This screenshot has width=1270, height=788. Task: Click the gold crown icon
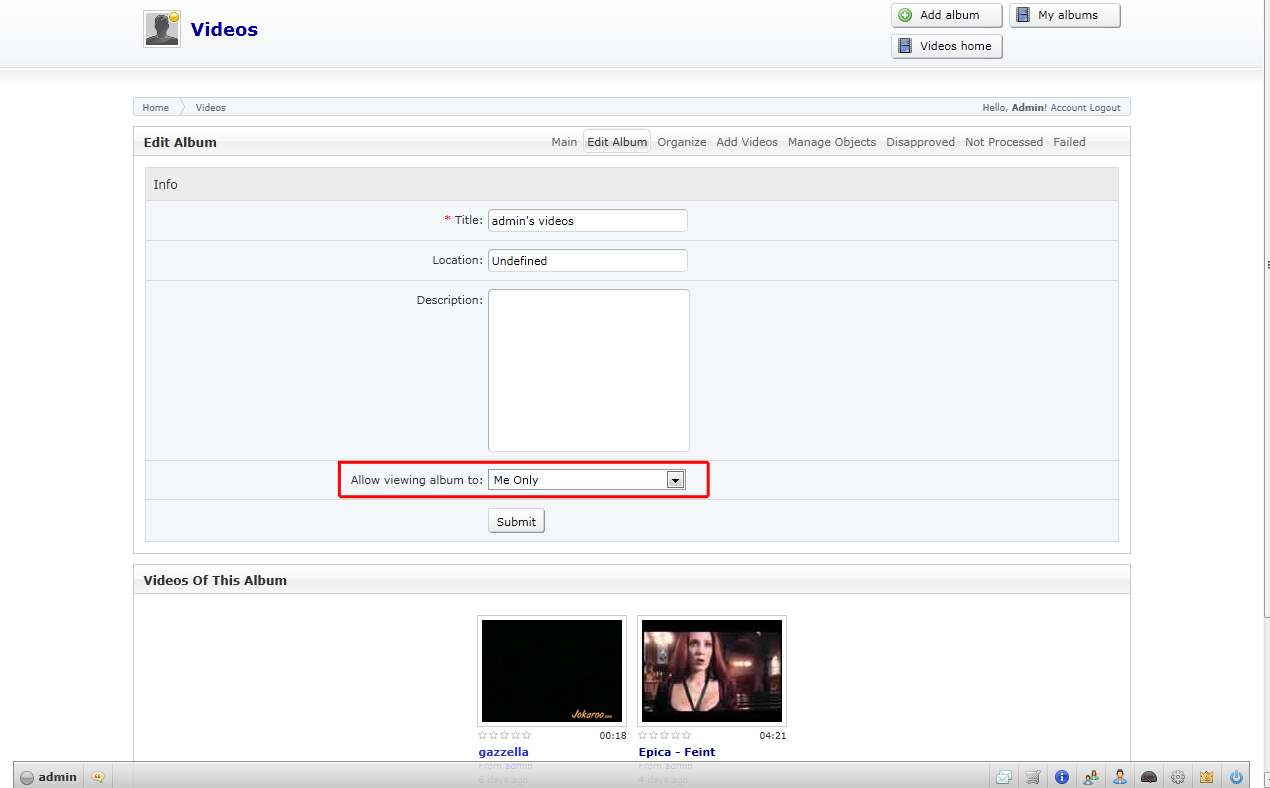[x=1207, y=777]
